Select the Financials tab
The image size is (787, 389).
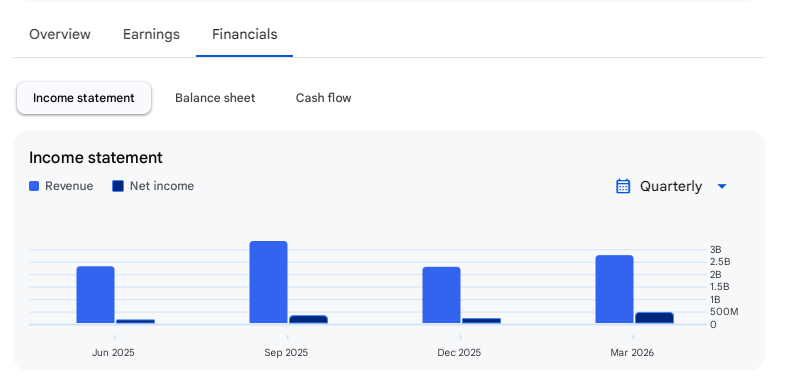point(244,34)
